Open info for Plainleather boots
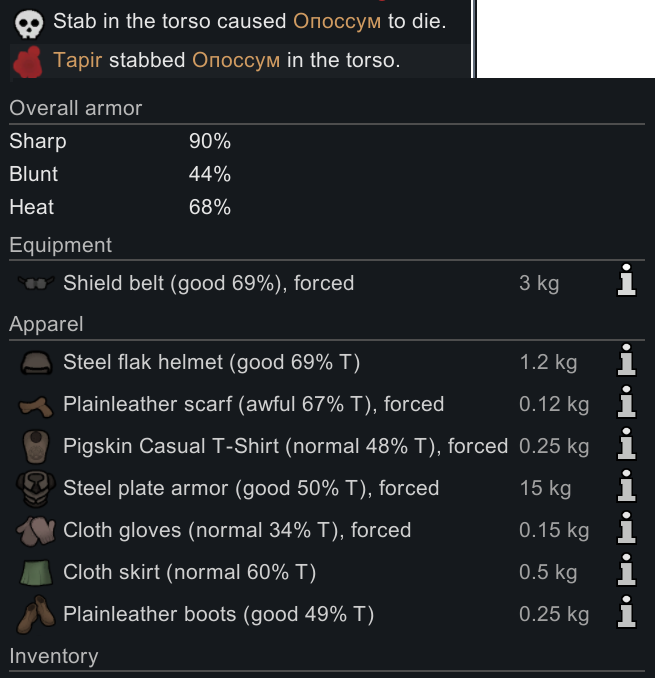The width and height of the screenshot is (655, 678). (626, 614)
